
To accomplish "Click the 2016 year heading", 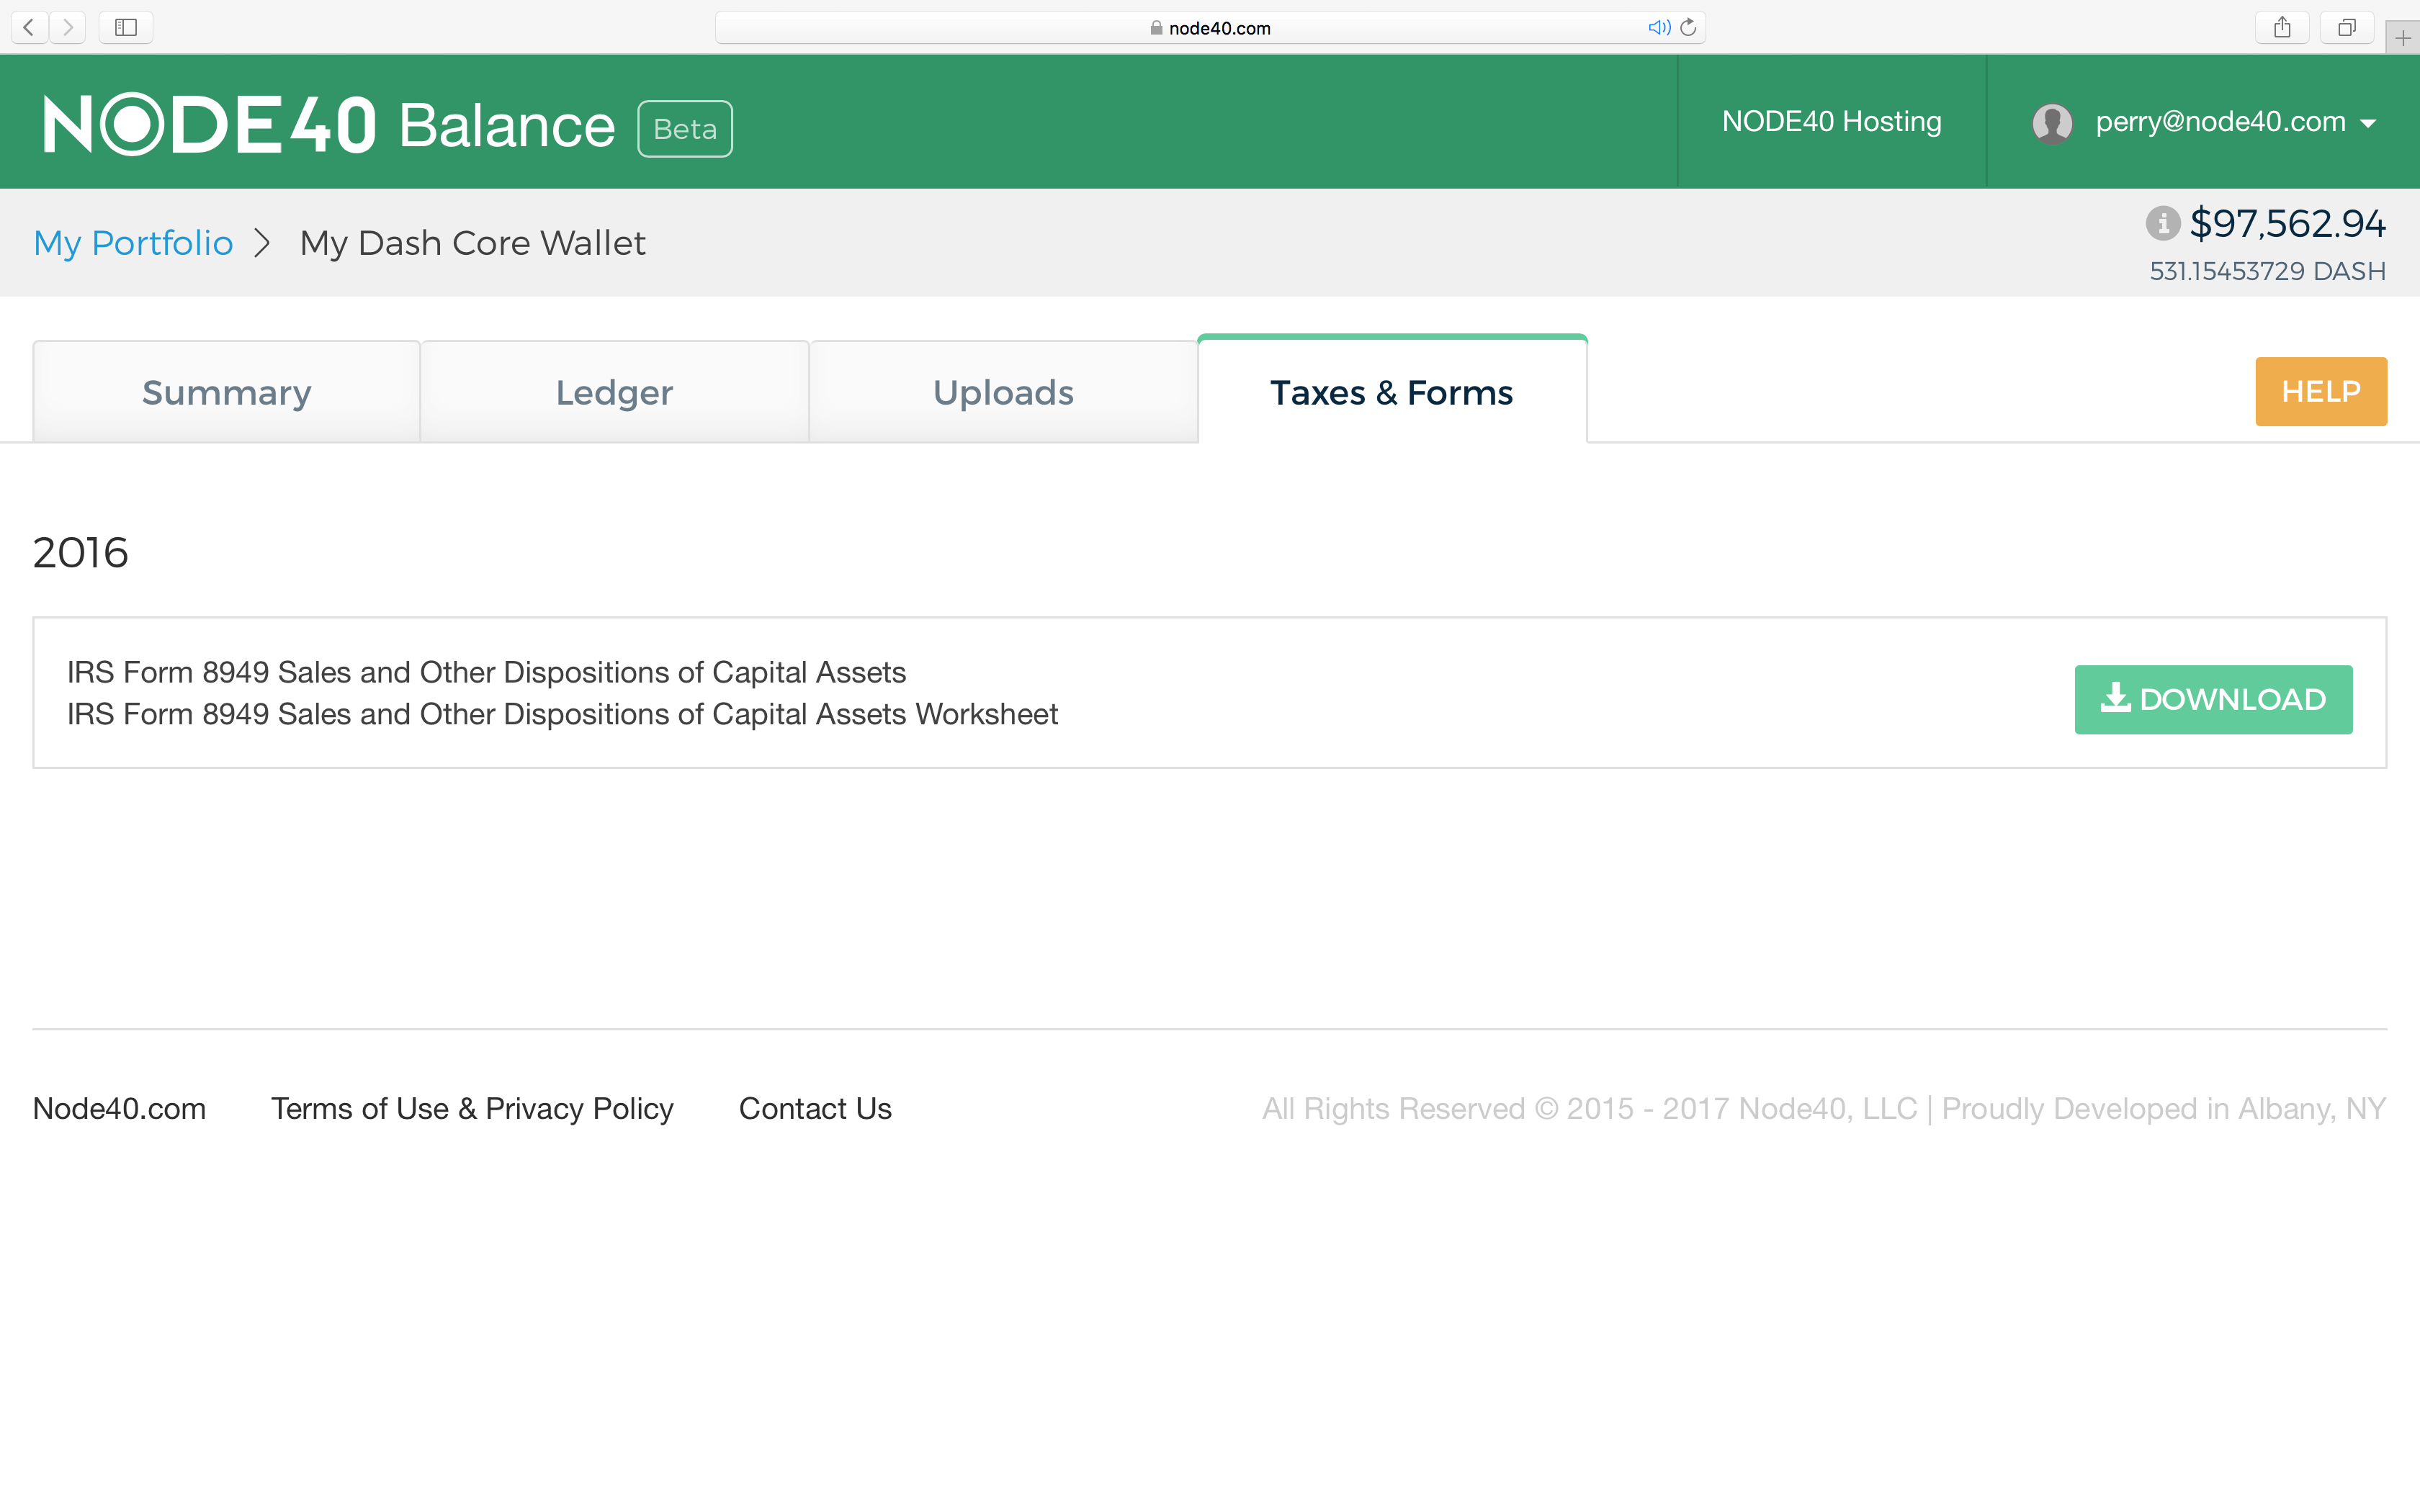I will pyautogui.click(x=81, y=553).
